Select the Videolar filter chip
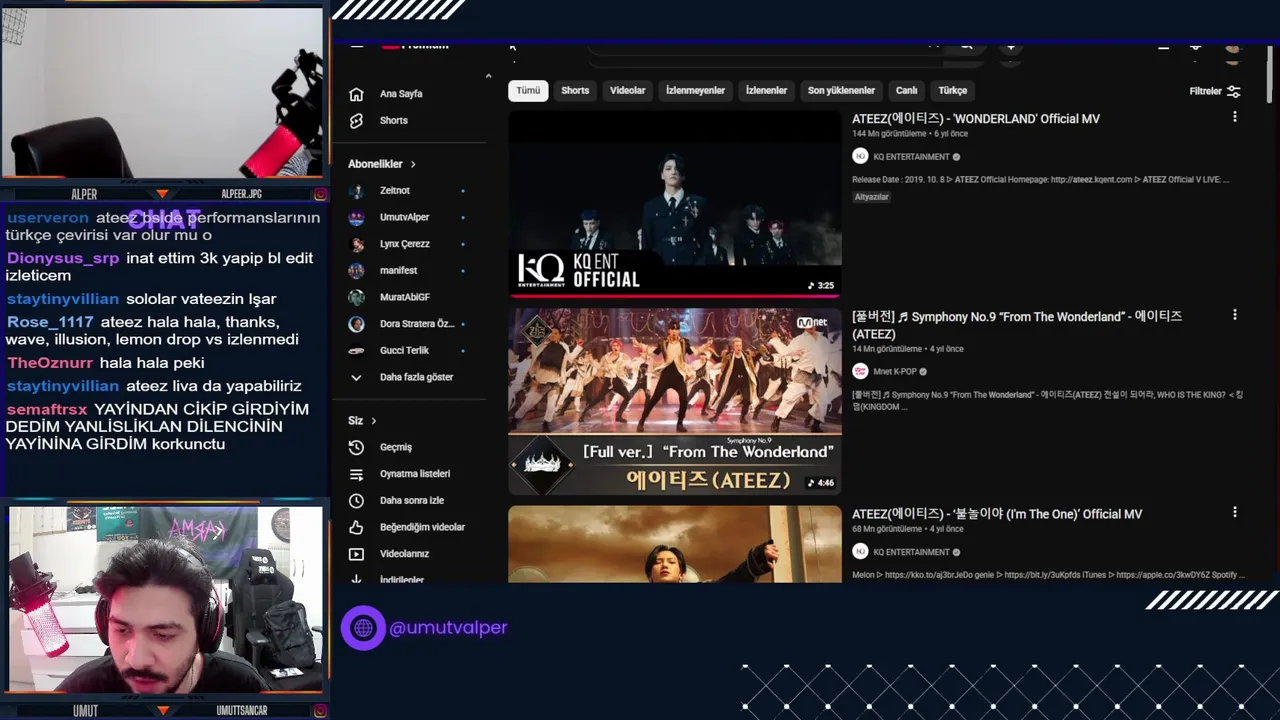The height and width of the screenshot is (720, 1280). [x=628, y=90]
